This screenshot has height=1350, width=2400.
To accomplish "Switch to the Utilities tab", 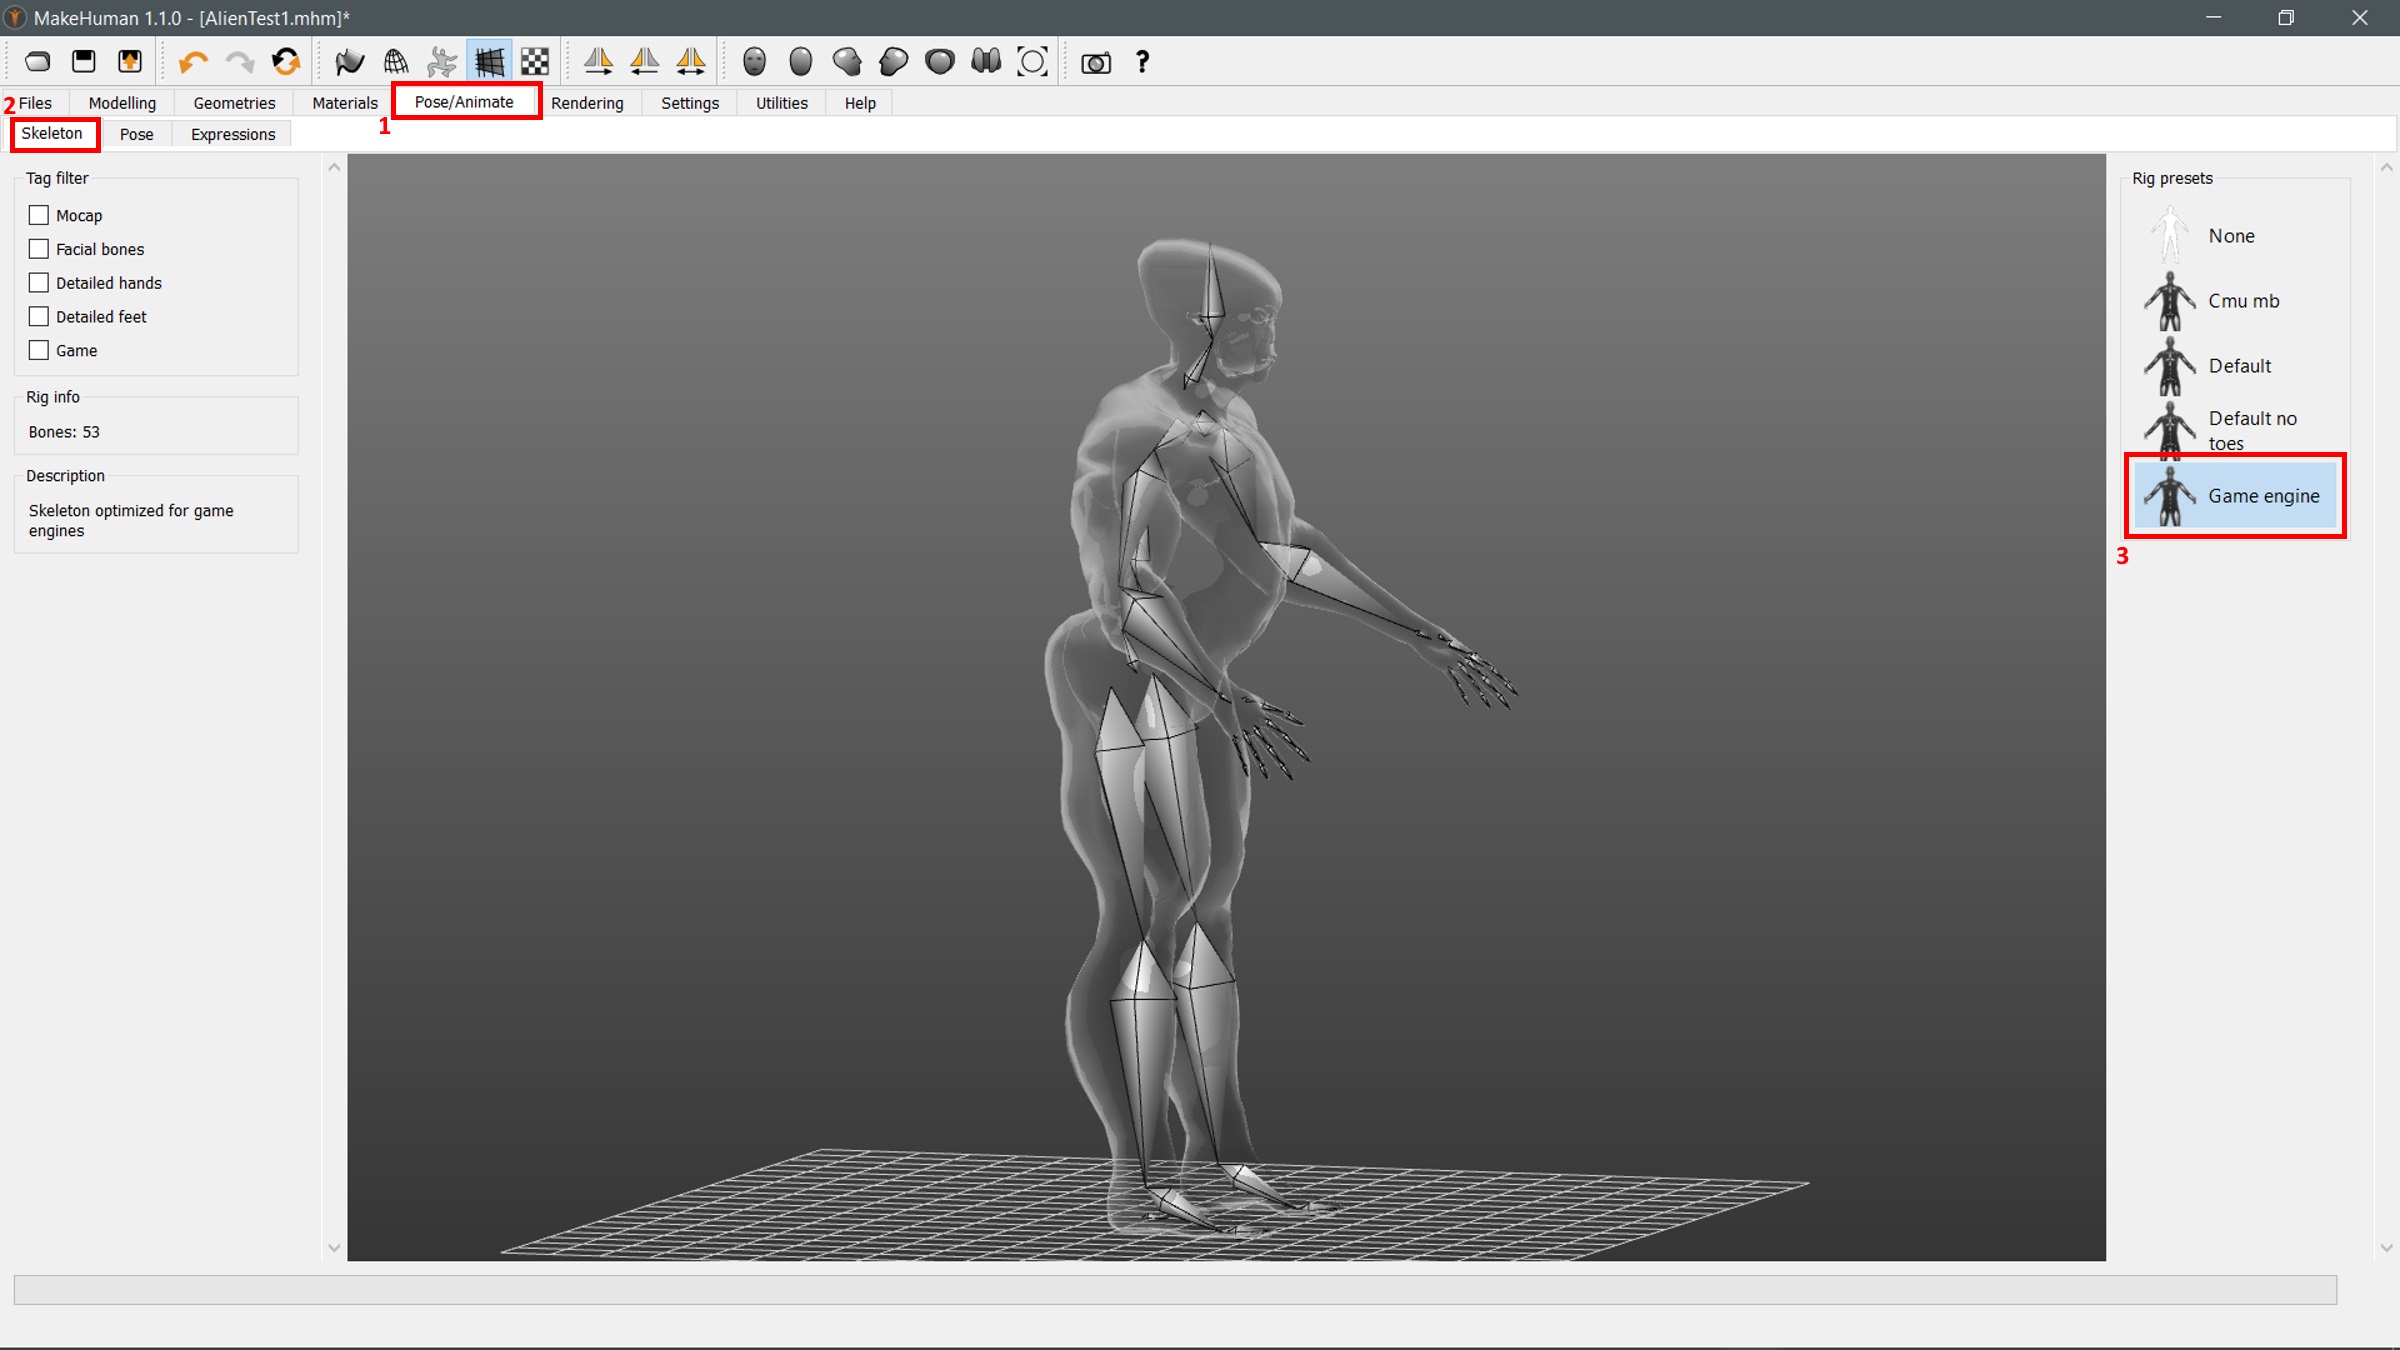I will (x=782, y=103).
